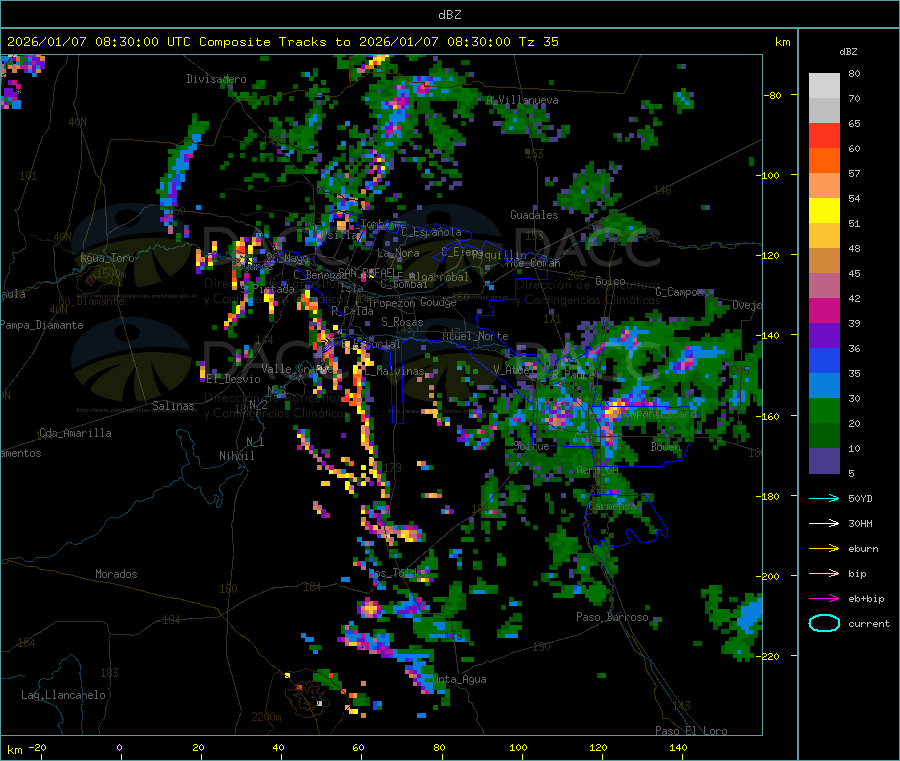Click the 50YD cyan arrow legend icon
Viewport: 900px width, 761px height.
(x=824, y=498)
